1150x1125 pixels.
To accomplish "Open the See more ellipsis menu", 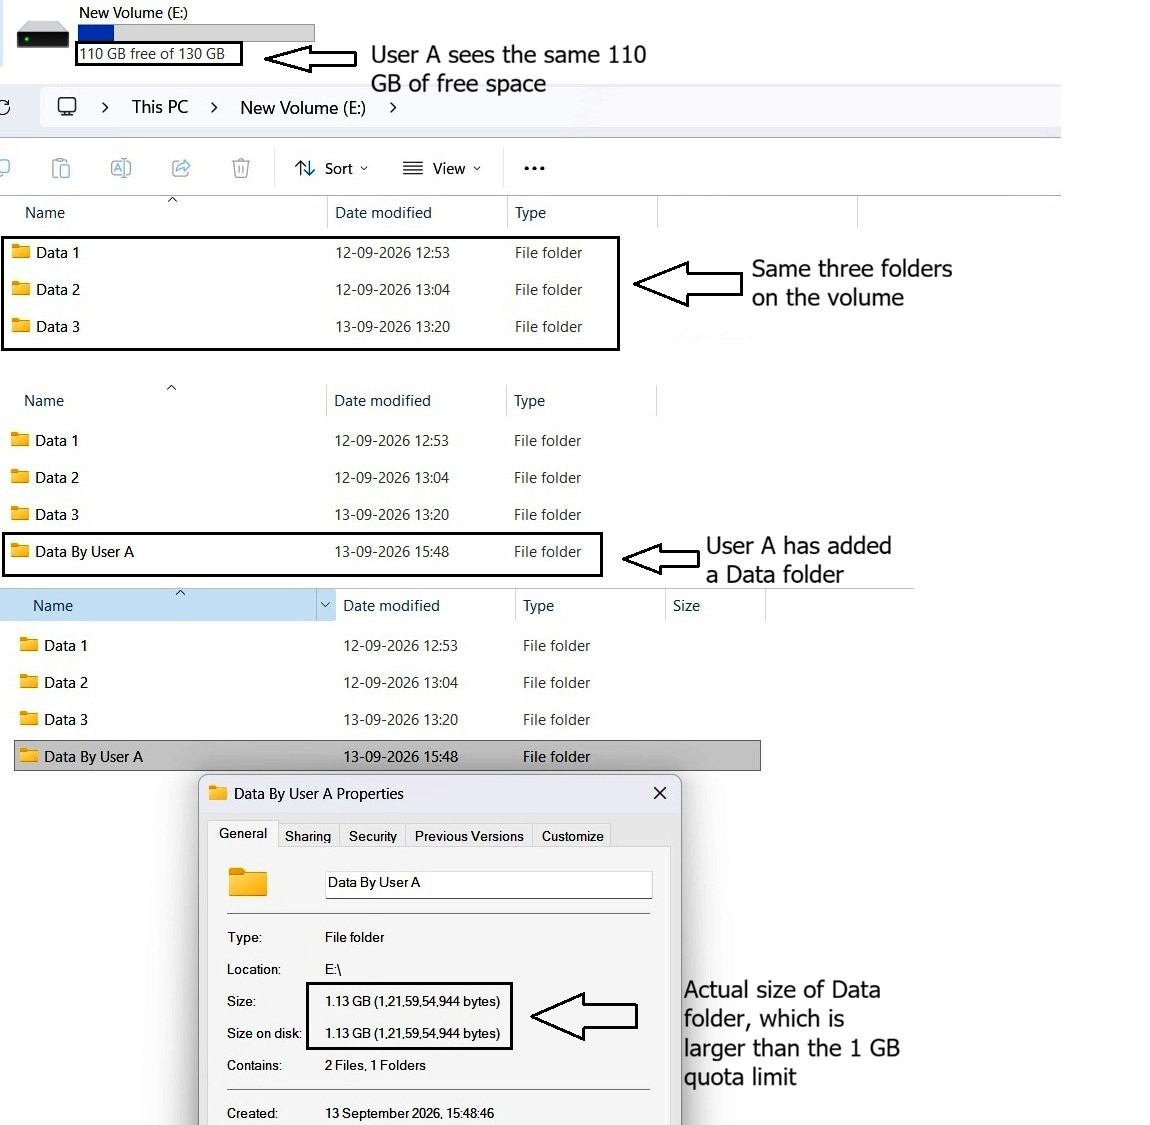I will (534, 169).
